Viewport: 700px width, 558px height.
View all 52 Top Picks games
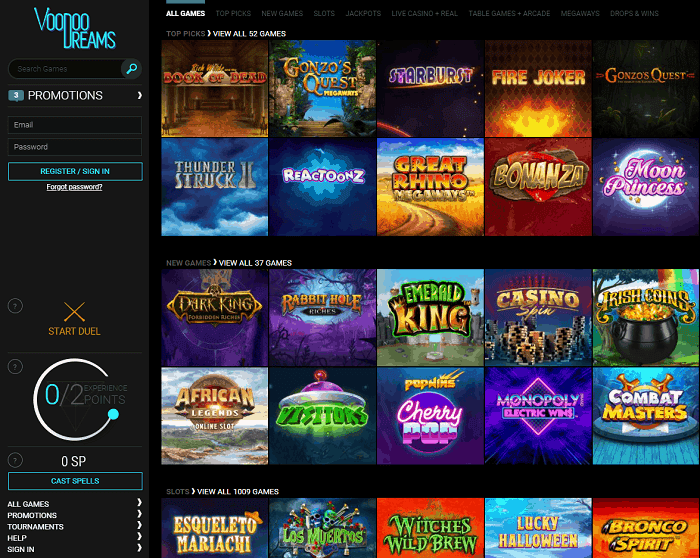249,33
